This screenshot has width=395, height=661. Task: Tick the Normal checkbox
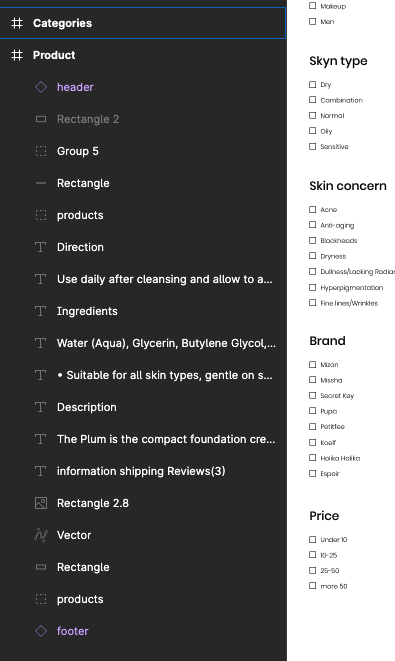[312, 116]
